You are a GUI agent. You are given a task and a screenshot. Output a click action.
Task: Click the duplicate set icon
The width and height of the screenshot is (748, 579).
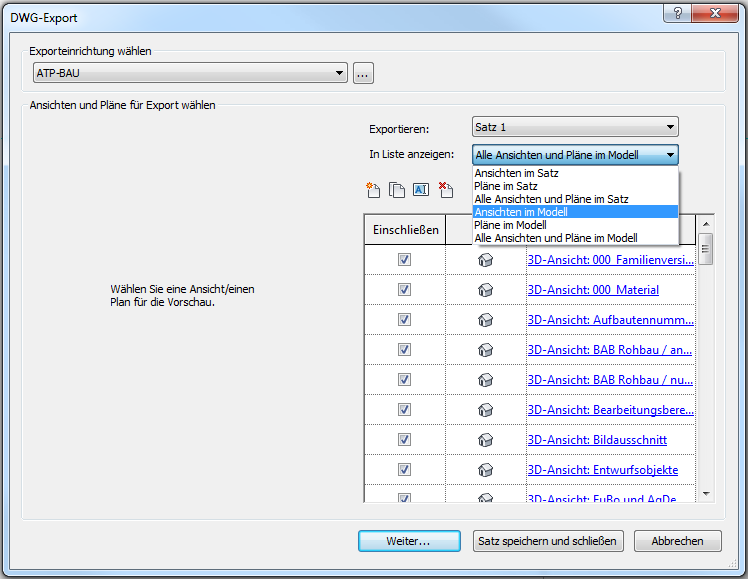tap(397, 190)
